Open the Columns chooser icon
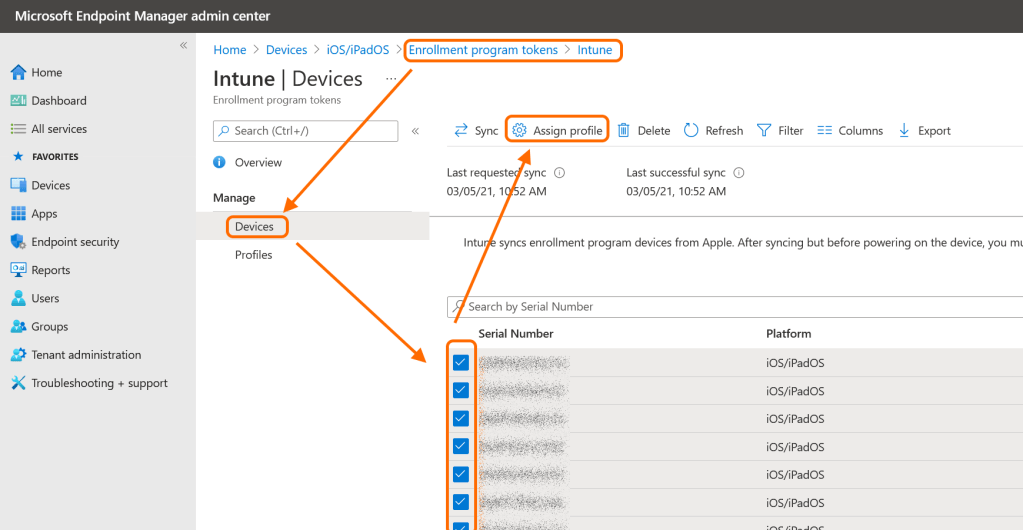Image resolution: width=1023 pixels, height=530 pixels. point(825,131)
